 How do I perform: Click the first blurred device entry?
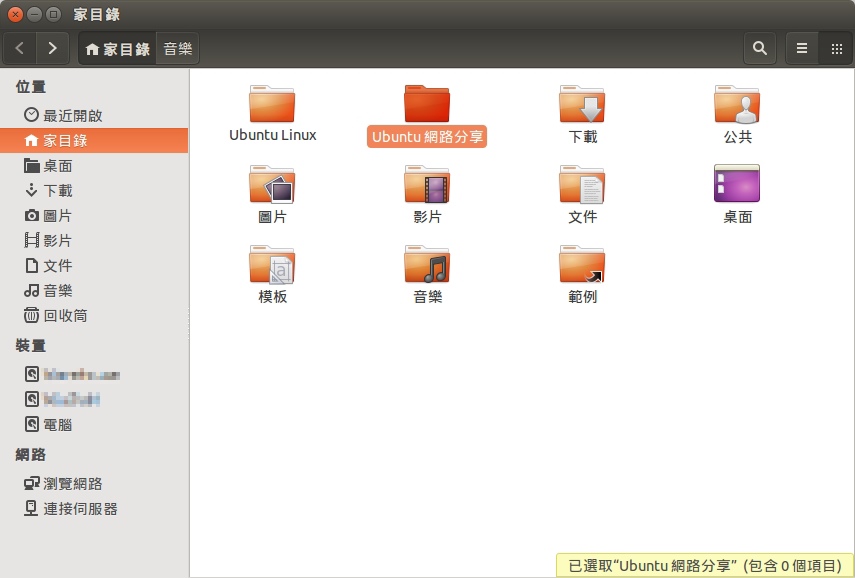[x=82, y=375]
